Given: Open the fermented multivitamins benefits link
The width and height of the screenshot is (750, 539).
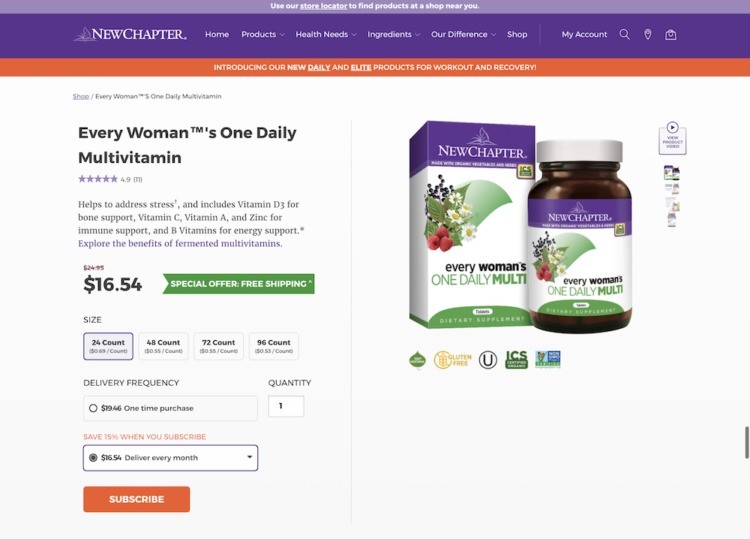Looking at the screenshot, I should [180, 243].
